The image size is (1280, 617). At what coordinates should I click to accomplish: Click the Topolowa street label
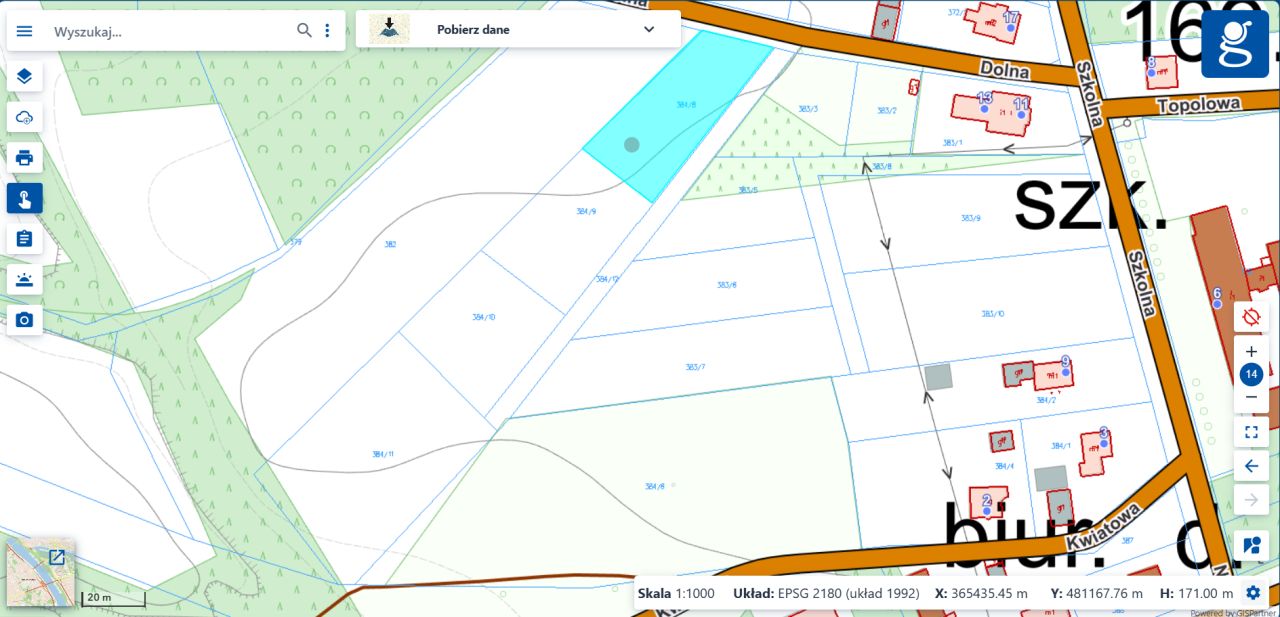click(1198, 104)
